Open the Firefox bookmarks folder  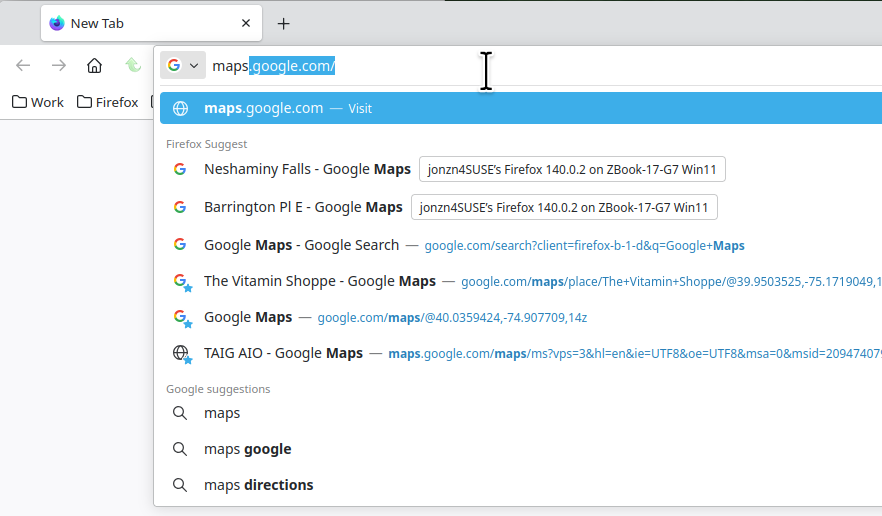pyautogui.click(x=107, y=102)
